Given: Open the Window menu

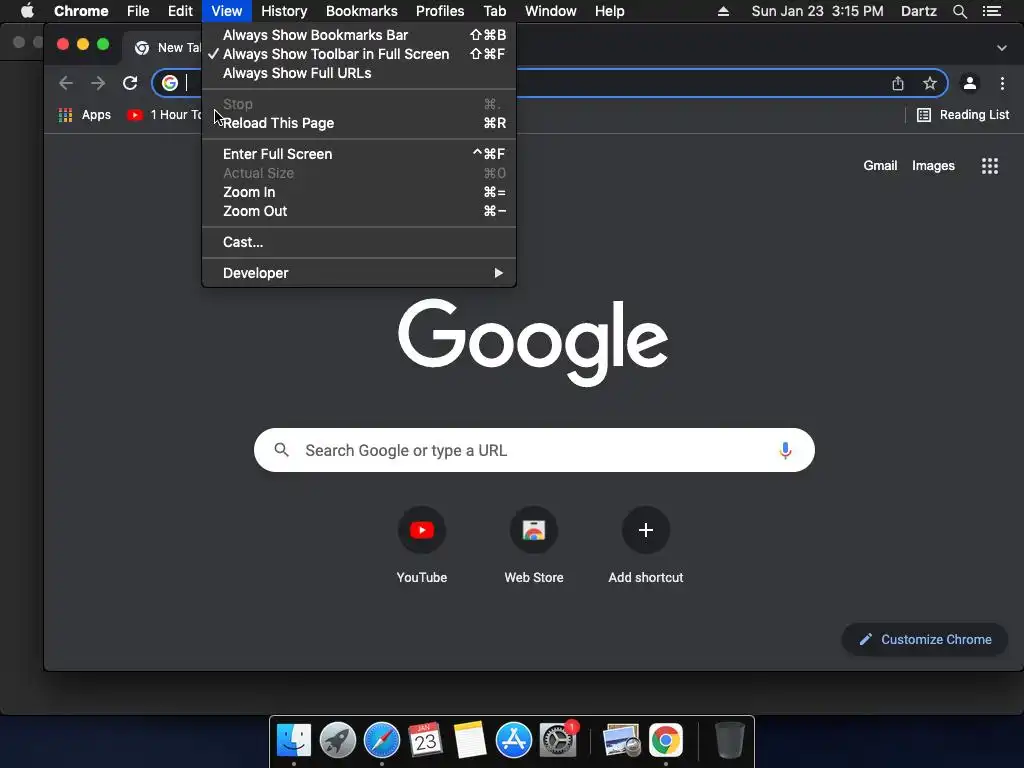Looking at the screenshot, I should tap(551, 11).
